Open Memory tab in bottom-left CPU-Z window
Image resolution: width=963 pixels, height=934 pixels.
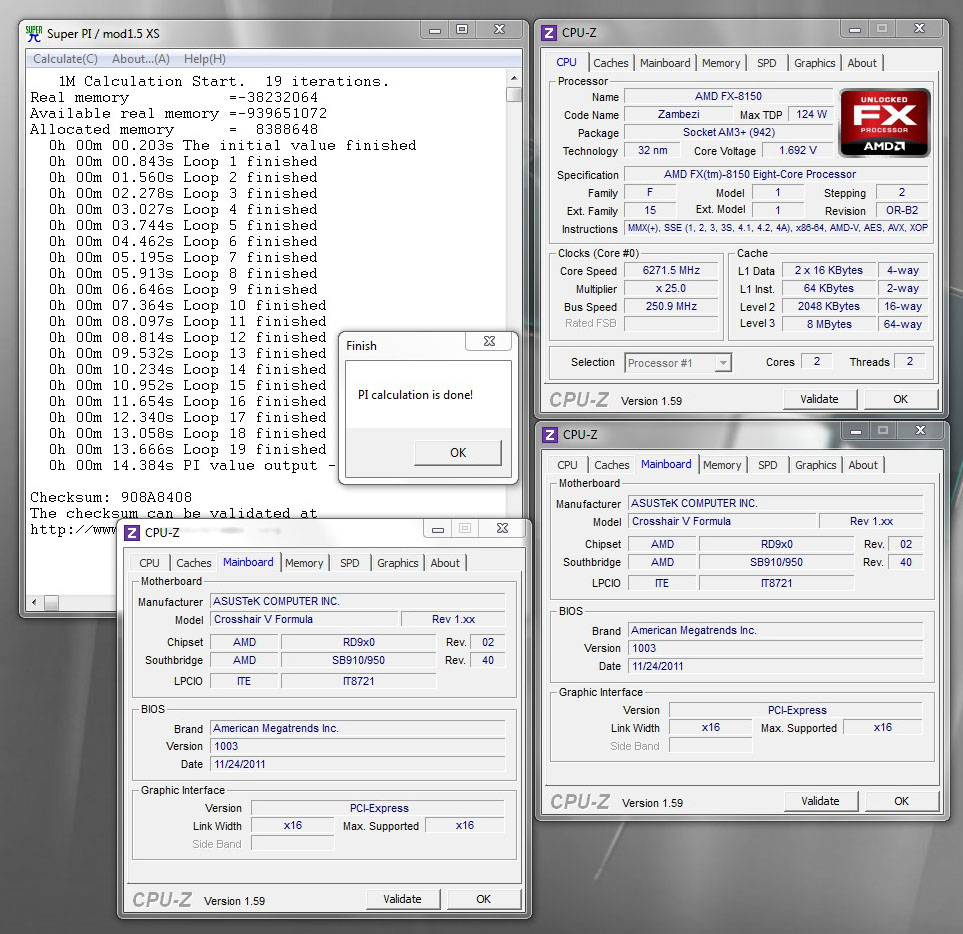[x=304, y=562]
